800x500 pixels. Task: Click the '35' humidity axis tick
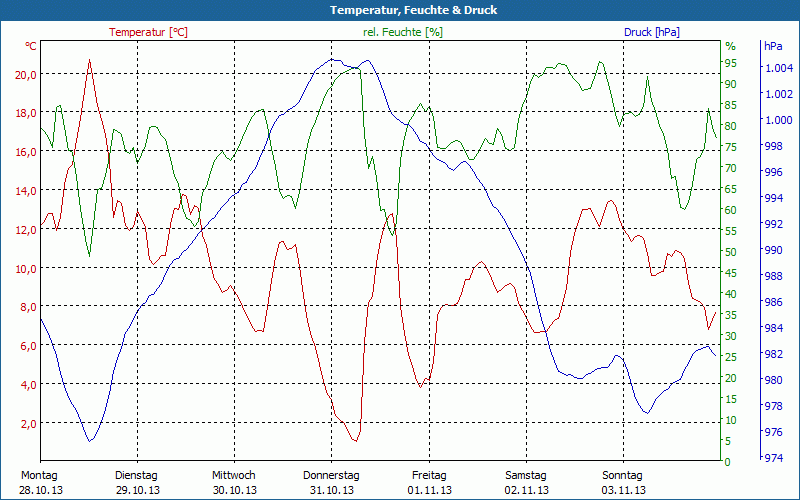tap(731, 315)
